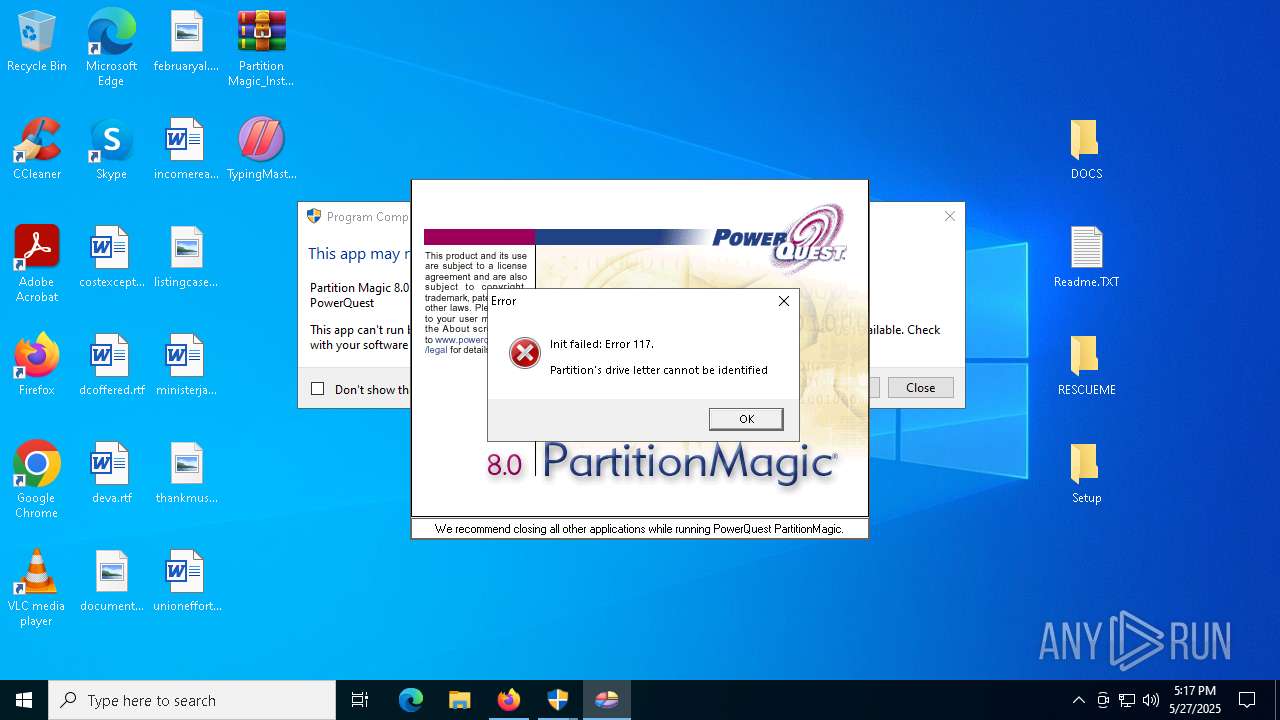1280x720 pixels.
Task: Select the Partition Magic_Inst archive icon
Action: [x=261, y=48]
